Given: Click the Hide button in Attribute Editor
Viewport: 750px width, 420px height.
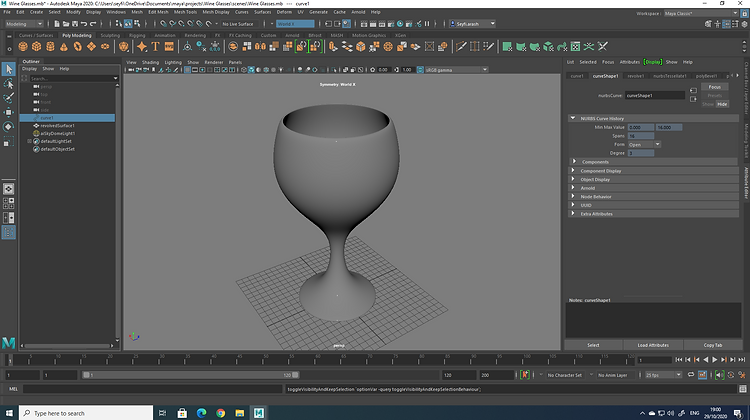Looking at the screenshot, I should [x=722, y=104].
